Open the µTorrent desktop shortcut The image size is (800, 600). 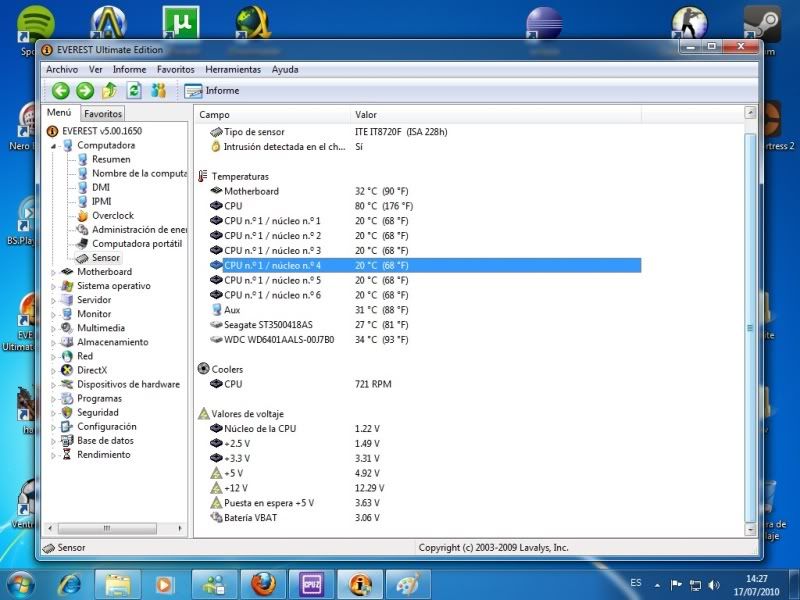(x=181, y=23)
